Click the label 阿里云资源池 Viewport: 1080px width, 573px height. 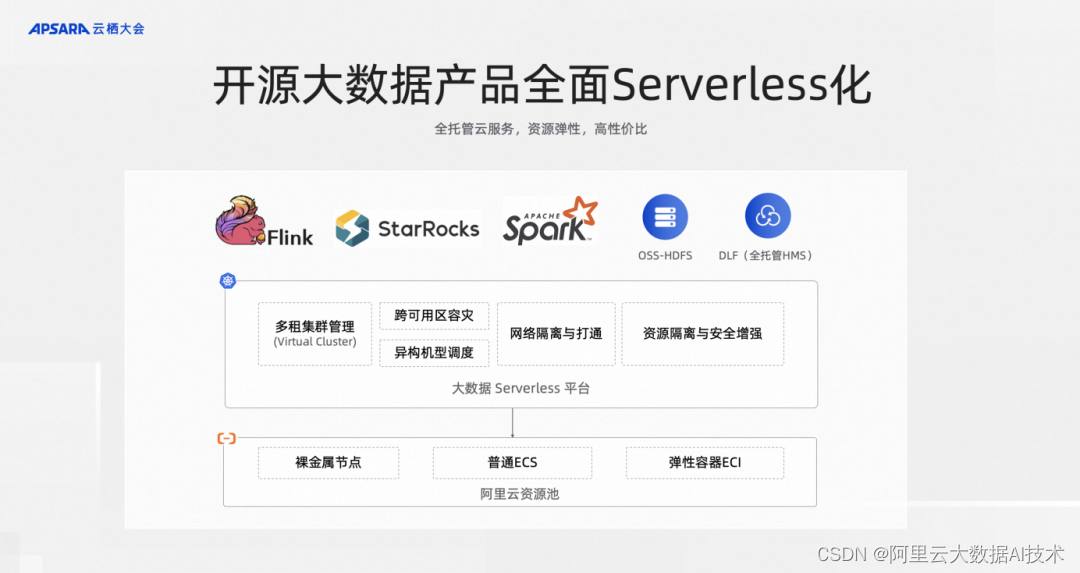coord(519,494)
